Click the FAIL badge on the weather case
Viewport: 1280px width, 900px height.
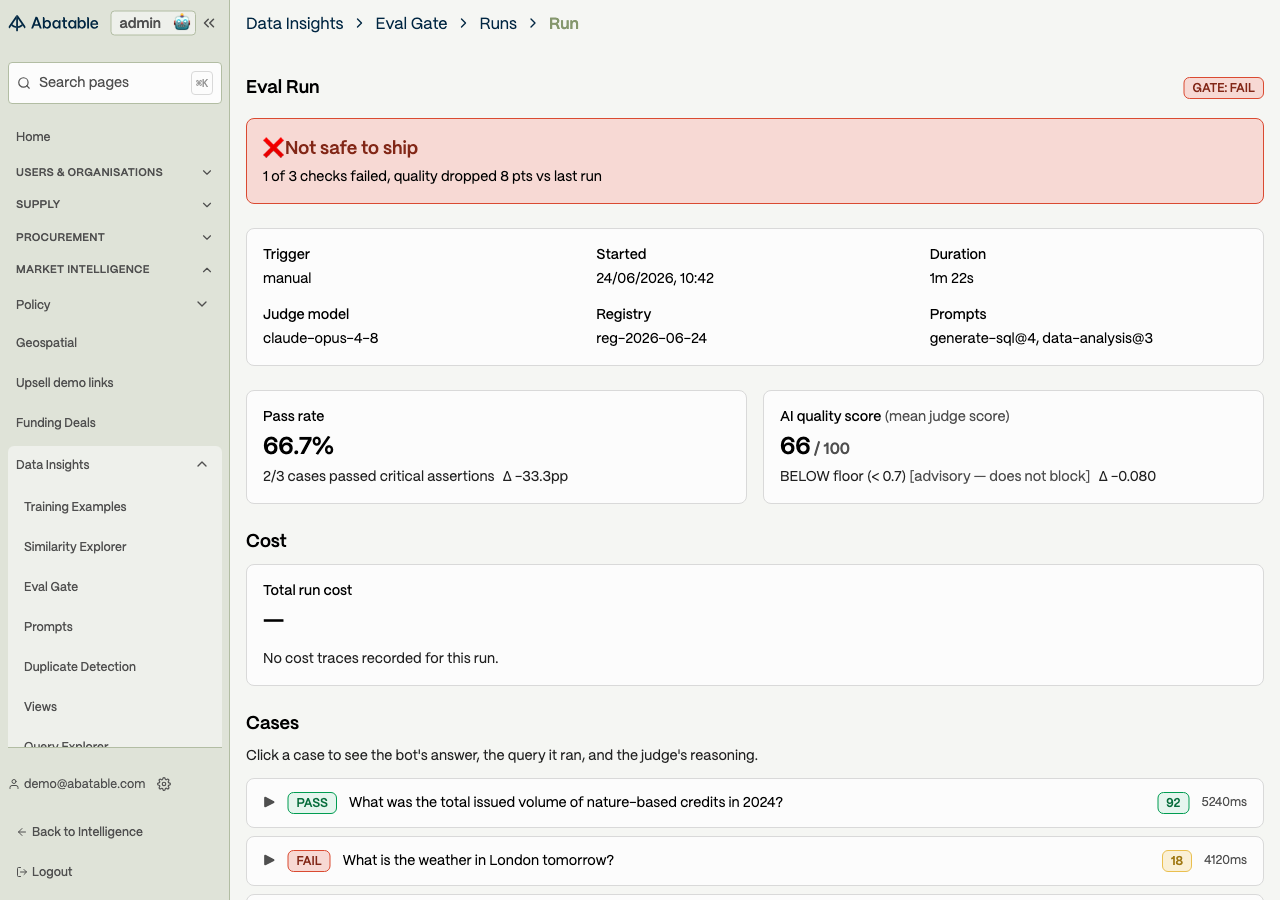309,860
